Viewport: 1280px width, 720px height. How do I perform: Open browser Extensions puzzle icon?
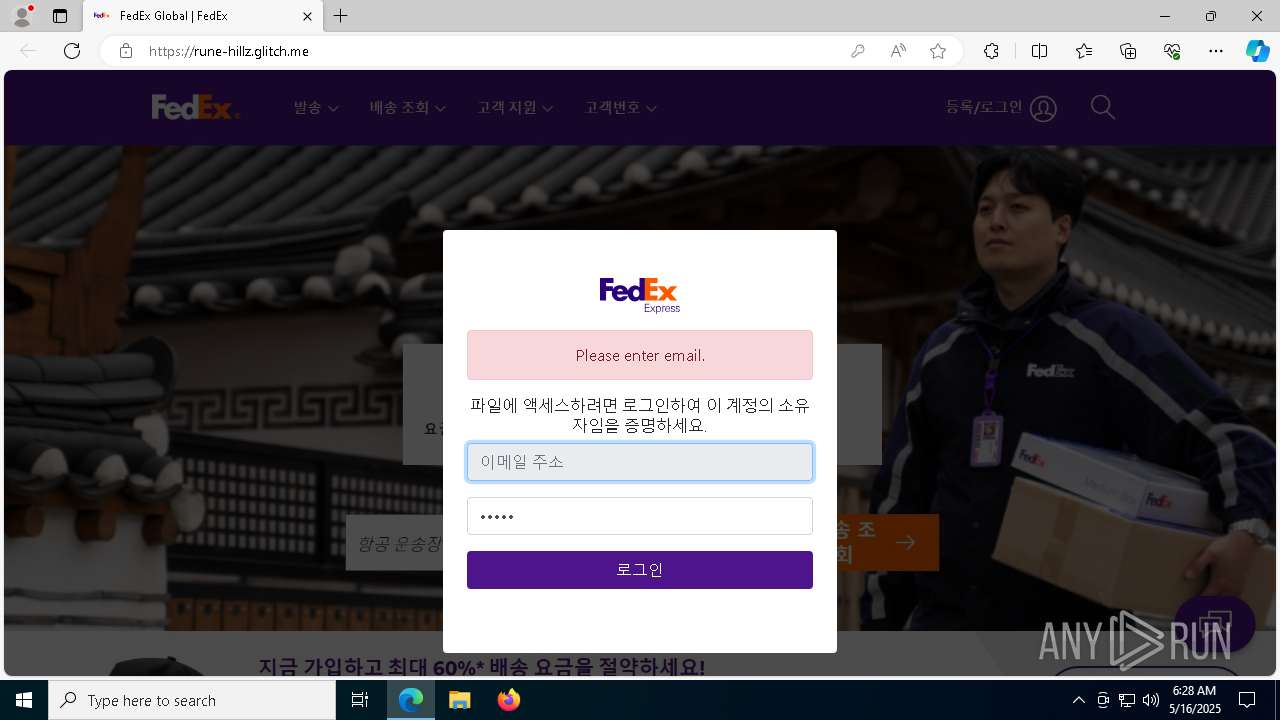tap(991, 51)
